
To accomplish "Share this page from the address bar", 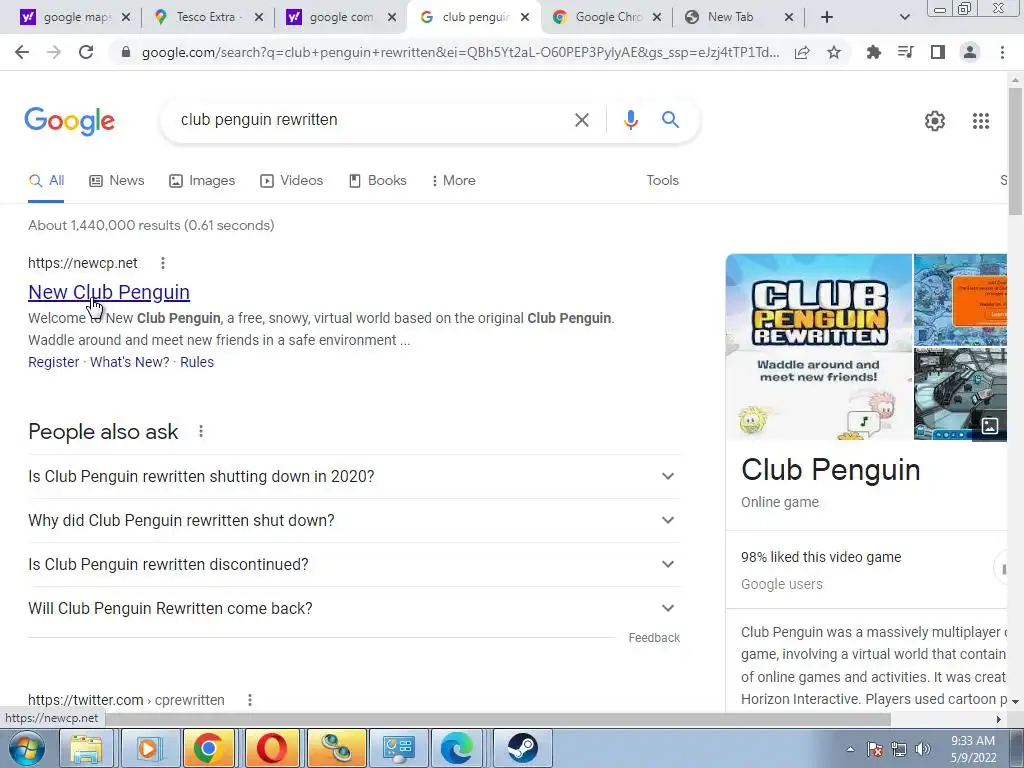I will 802,52.
